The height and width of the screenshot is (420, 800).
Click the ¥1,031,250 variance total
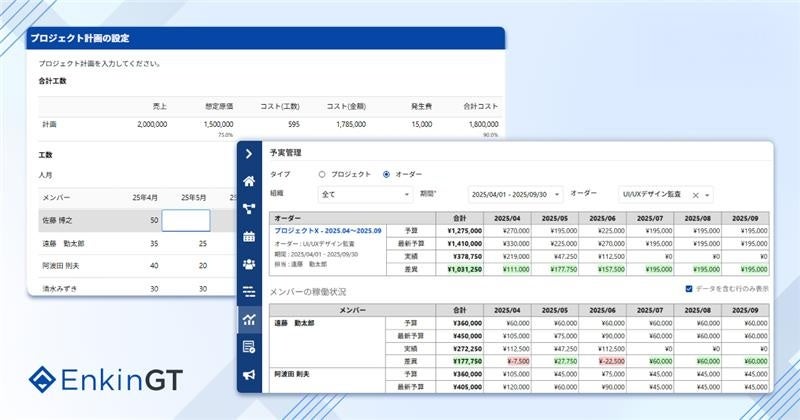point(464,269)
